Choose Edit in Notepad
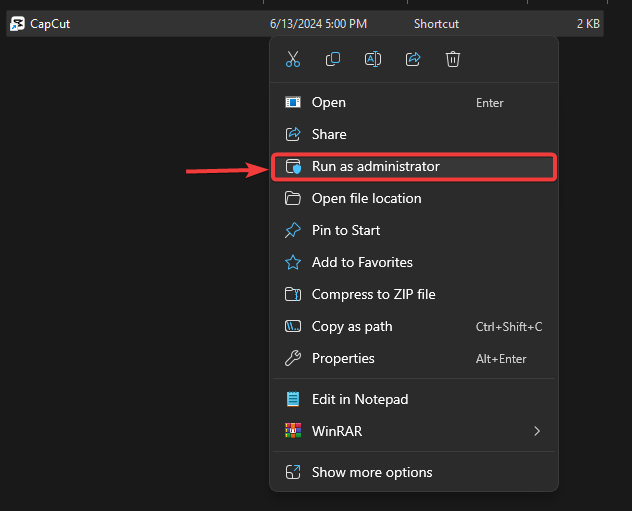The width and height of the screenshot is (632, 511). coord(360,399)
